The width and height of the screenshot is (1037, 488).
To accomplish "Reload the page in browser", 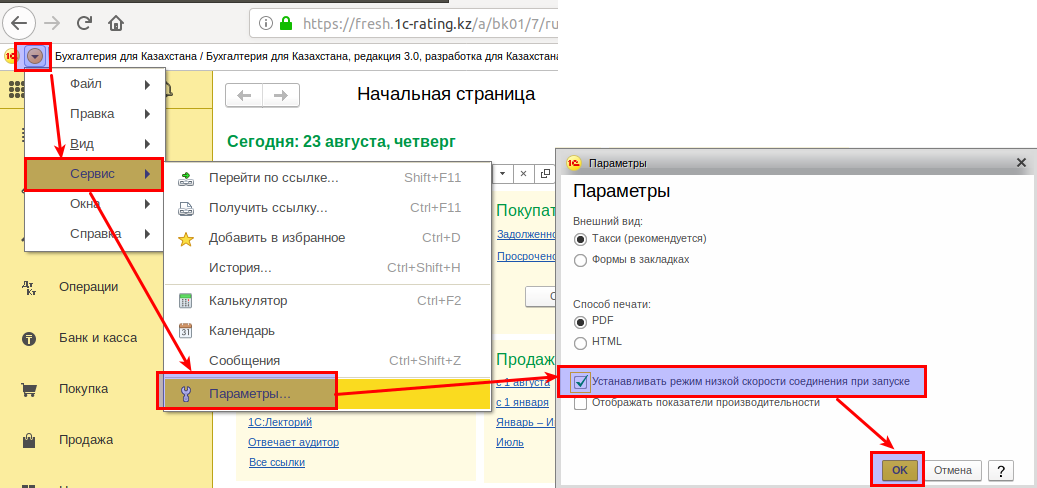I will pyautogui.click(x=84, y=21).
